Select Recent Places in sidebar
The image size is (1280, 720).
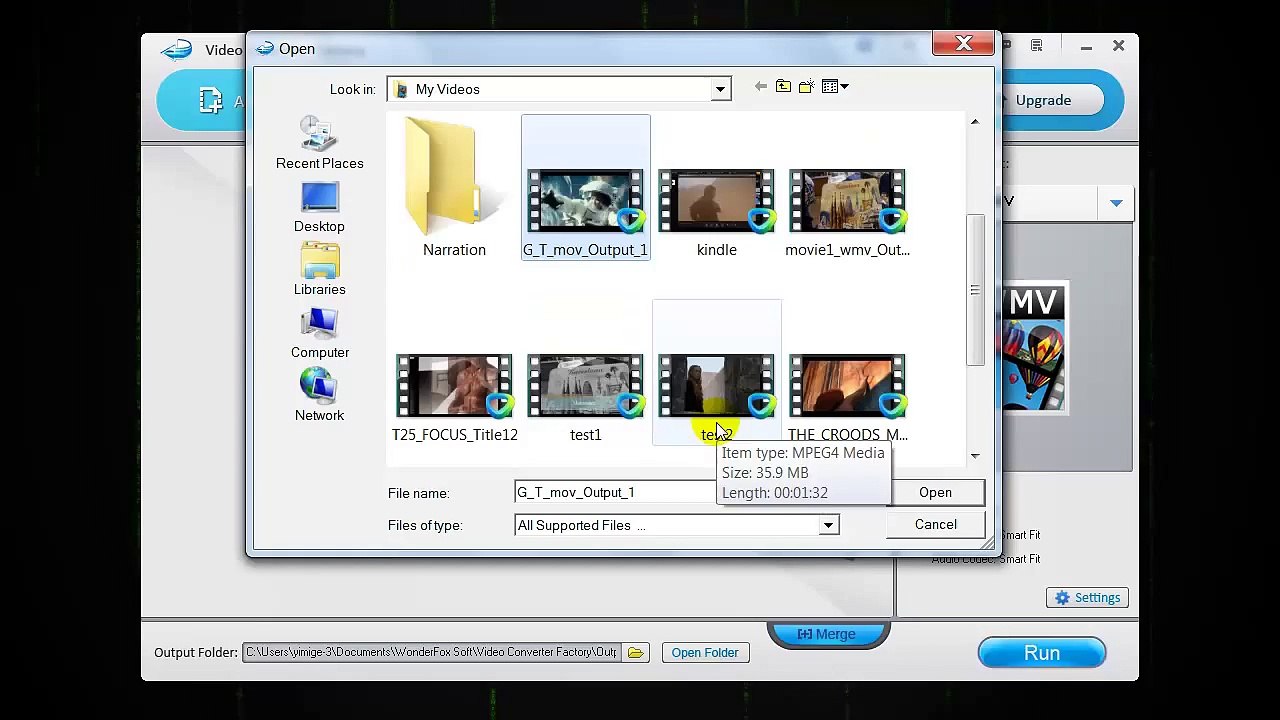click(x=320, y=143)
